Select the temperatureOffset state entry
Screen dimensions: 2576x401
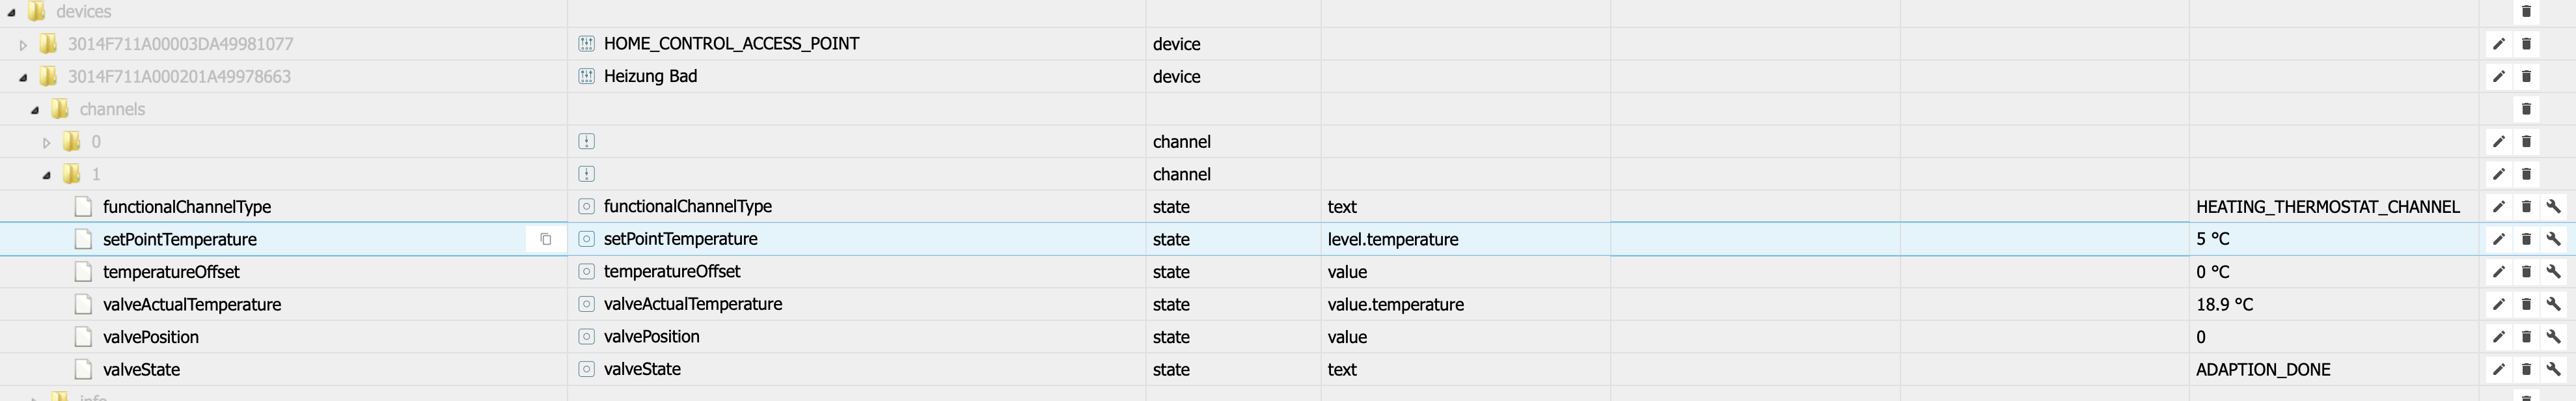point(171,272)
